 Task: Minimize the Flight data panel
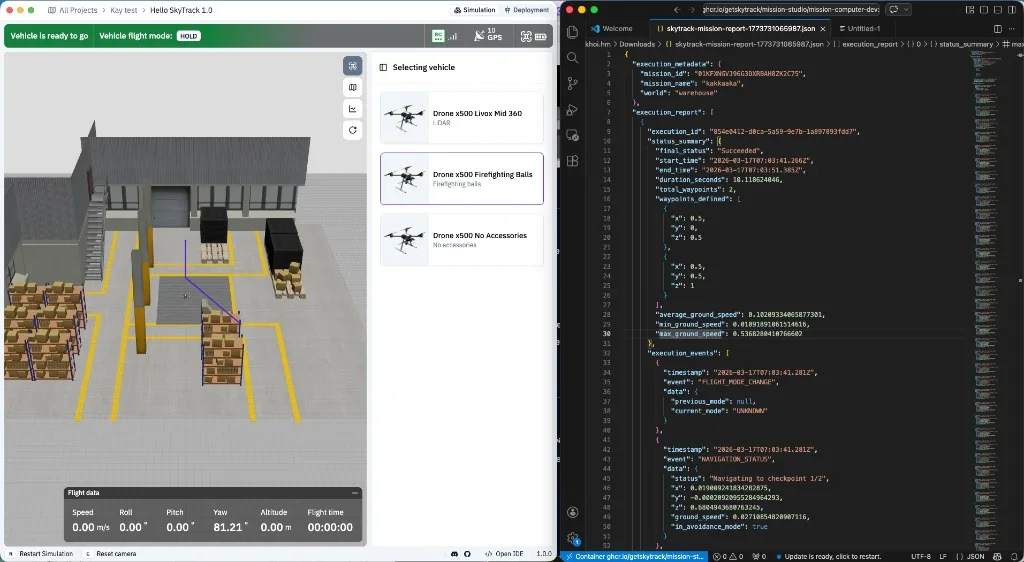[355, 493]
